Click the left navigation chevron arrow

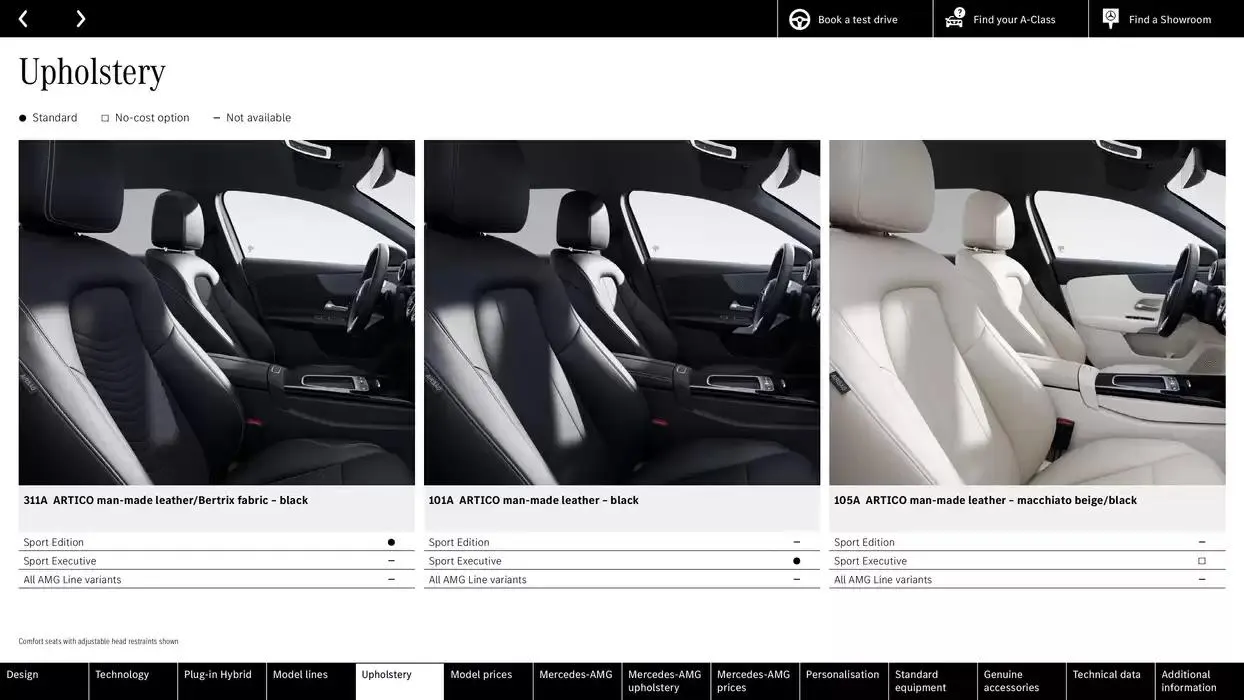(x=22, y=18)
